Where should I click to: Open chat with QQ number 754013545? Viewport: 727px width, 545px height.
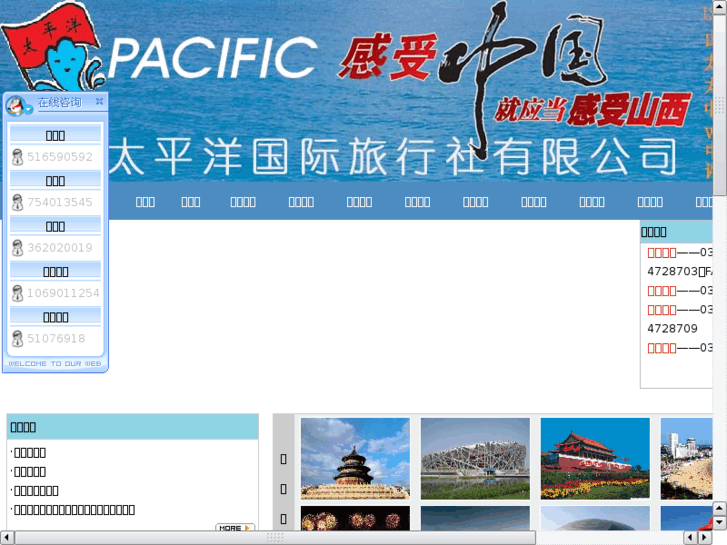click(60, 202)
